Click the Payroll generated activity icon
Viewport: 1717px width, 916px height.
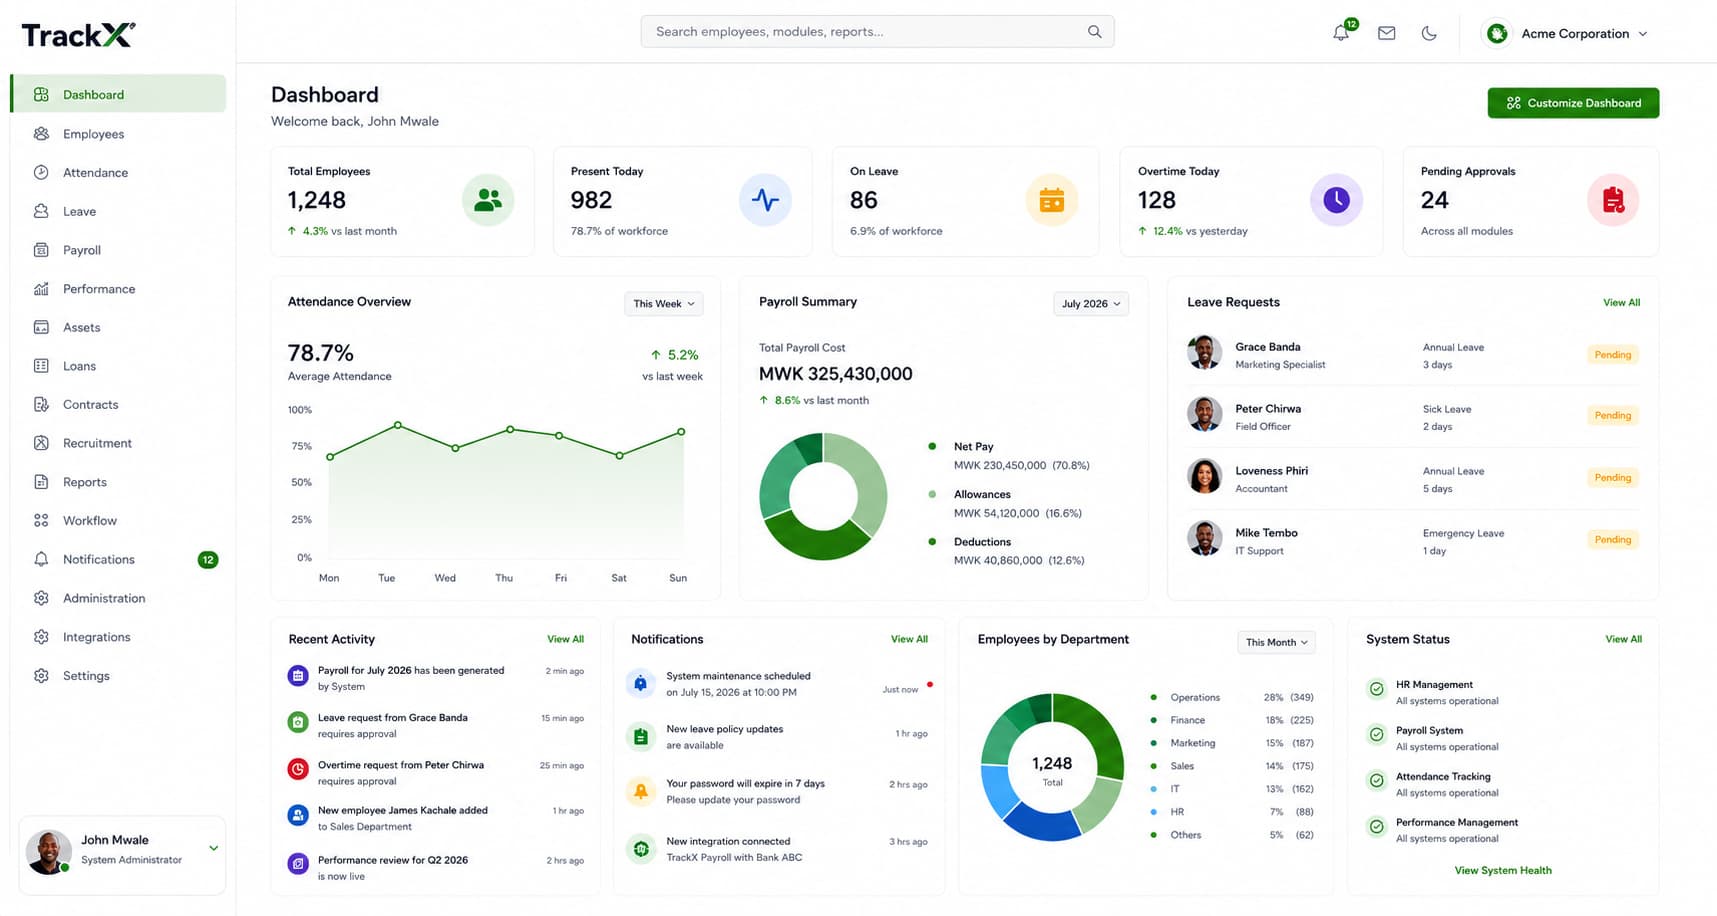click(298, 676)
